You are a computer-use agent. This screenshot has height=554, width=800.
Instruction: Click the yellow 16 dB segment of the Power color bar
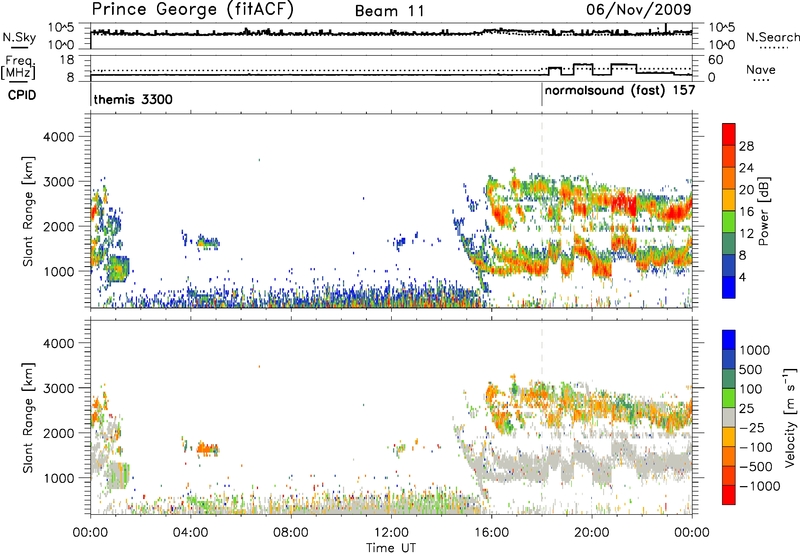click(729, 200)
